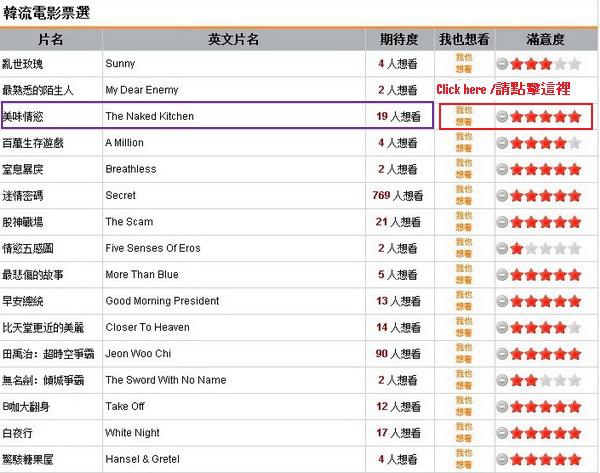
Task: Click the '90 人想看' count for Jeon Woo Chi
Action: (x=398, y=354)
